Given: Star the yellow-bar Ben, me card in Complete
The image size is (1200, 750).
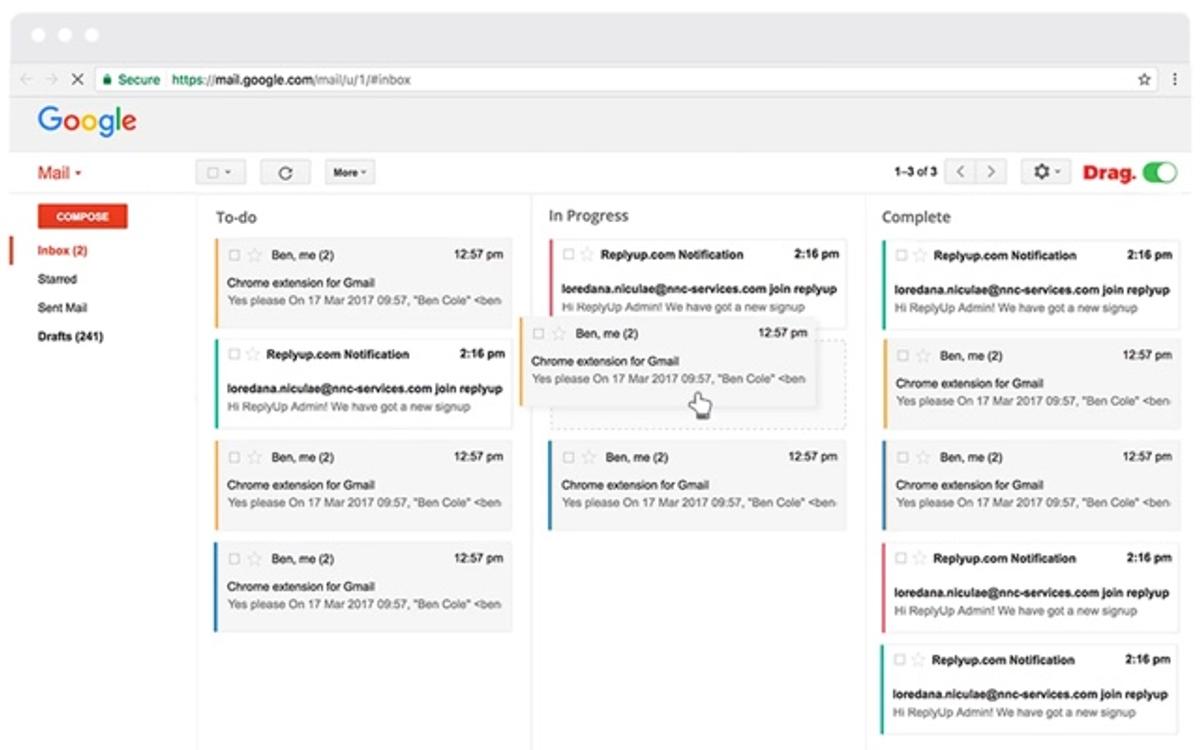Looking at the screenshot, I should [x=924, y=355].
